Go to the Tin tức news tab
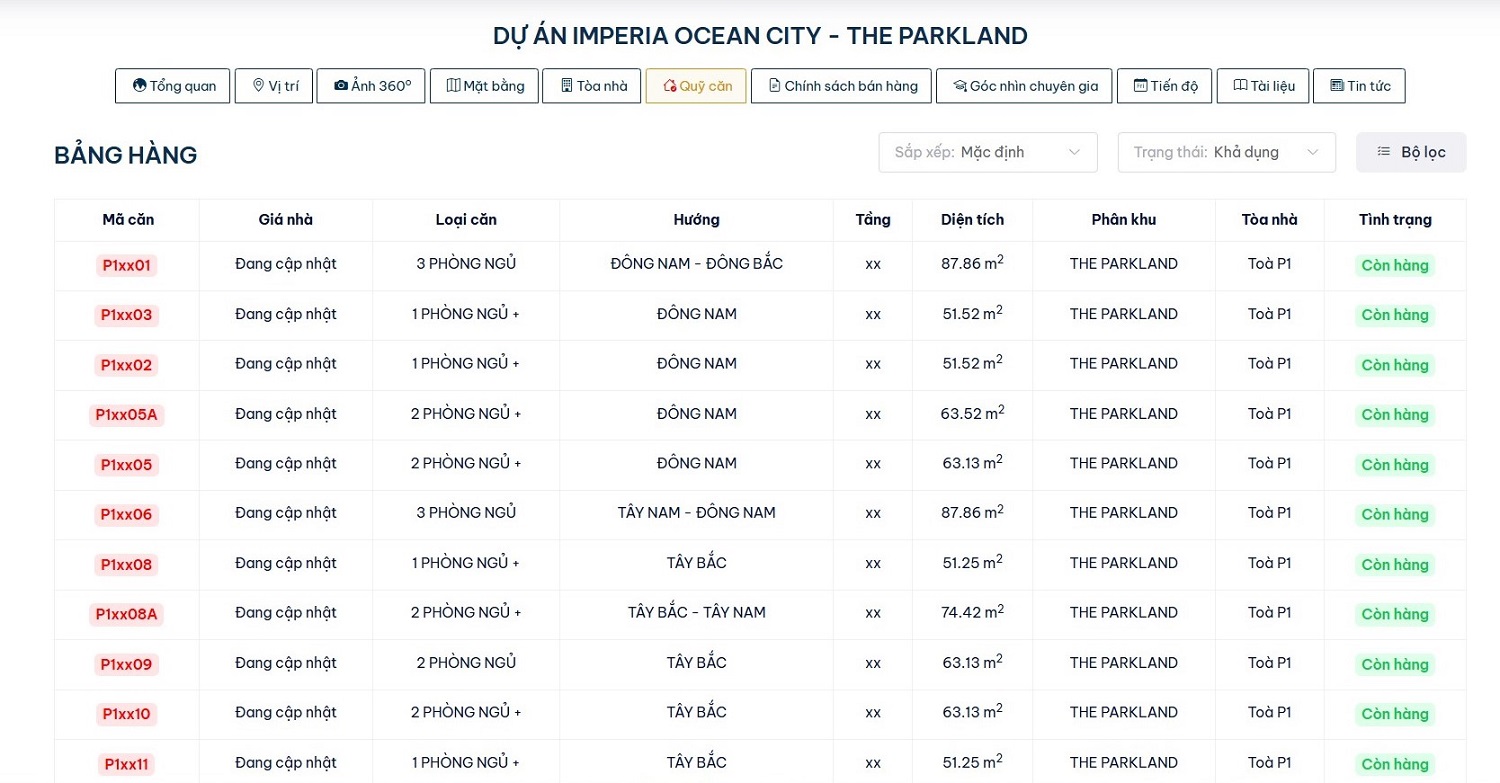The width and height of the screenshot is (1500, 783). 1359,86
